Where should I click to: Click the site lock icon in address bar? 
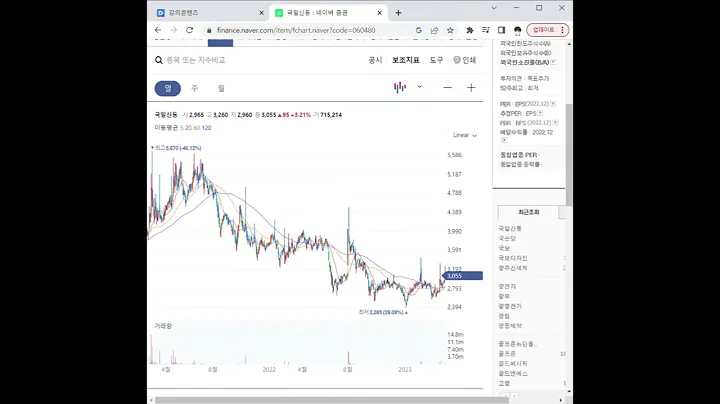point(209,30)
